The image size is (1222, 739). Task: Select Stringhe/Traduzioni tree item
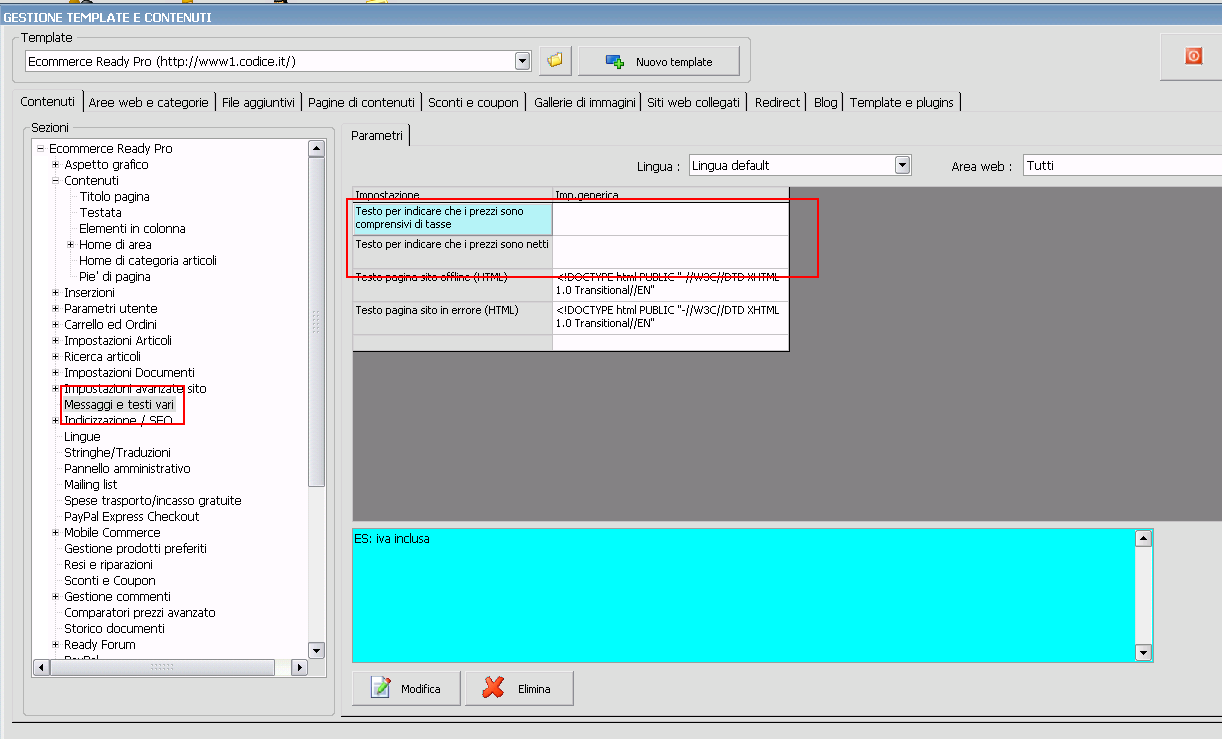tap(117, 452)
